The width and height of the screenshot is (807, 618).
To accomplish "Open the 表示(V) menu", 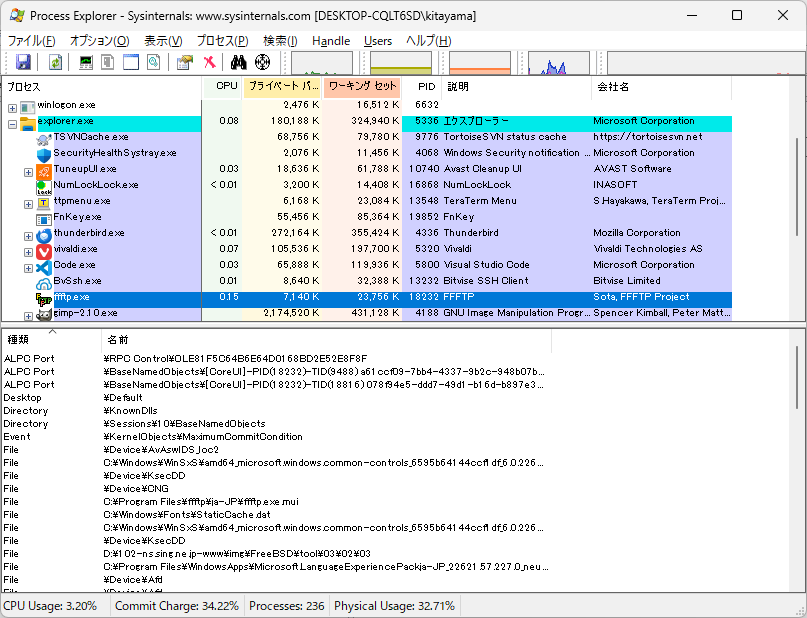I will [x=163, y=41].
